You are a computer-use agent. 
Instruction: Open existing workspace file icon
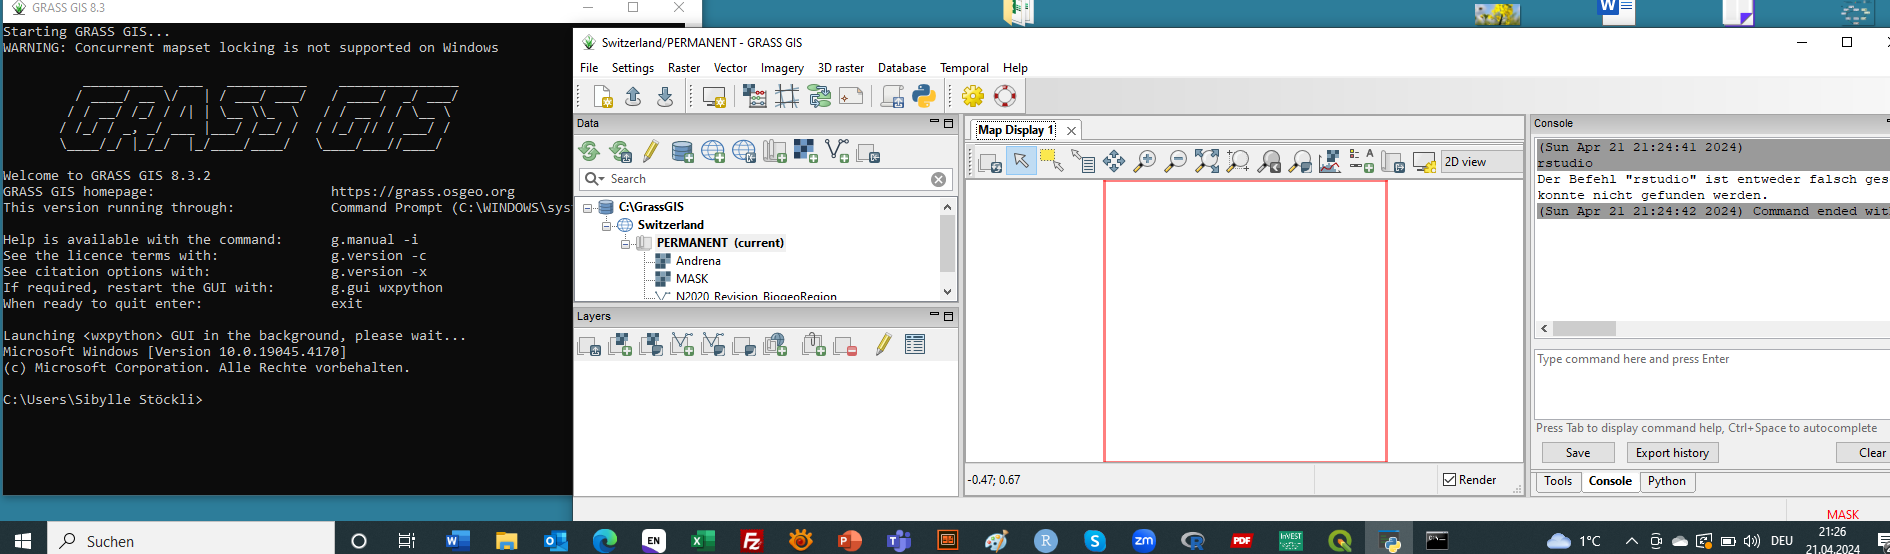(x=633, y=96)
